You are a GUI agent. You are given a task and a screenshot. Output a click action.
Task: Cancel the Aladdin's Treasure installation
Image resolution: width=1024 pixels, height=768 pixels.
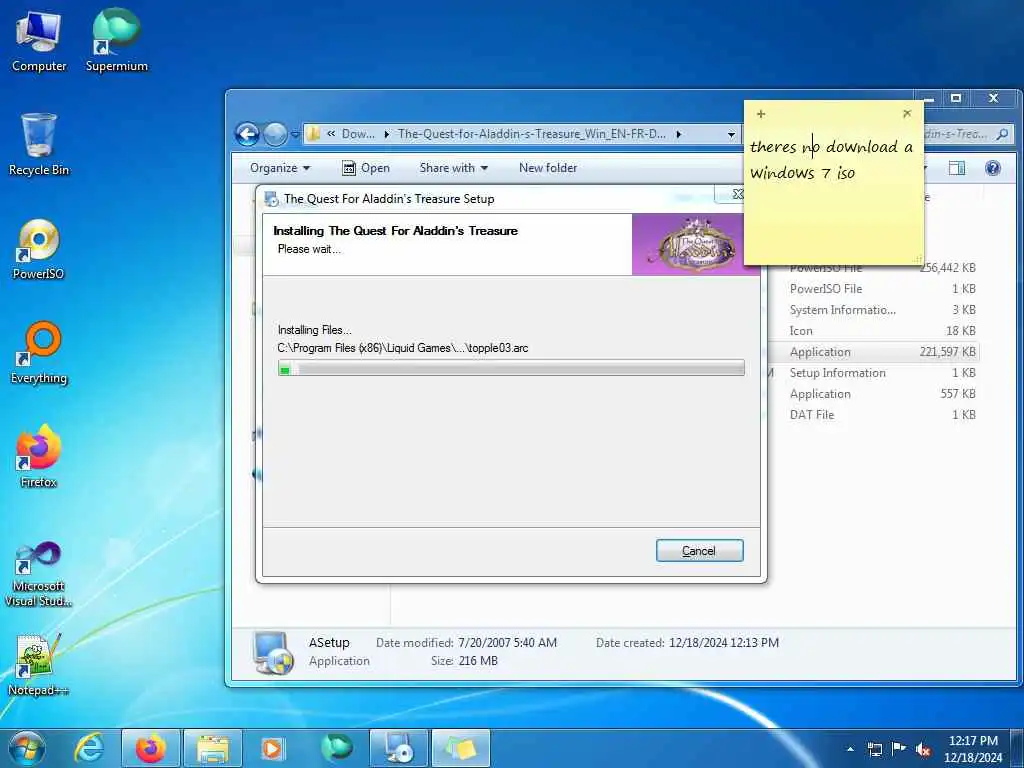pyautogui.click(x=699, y=551)
